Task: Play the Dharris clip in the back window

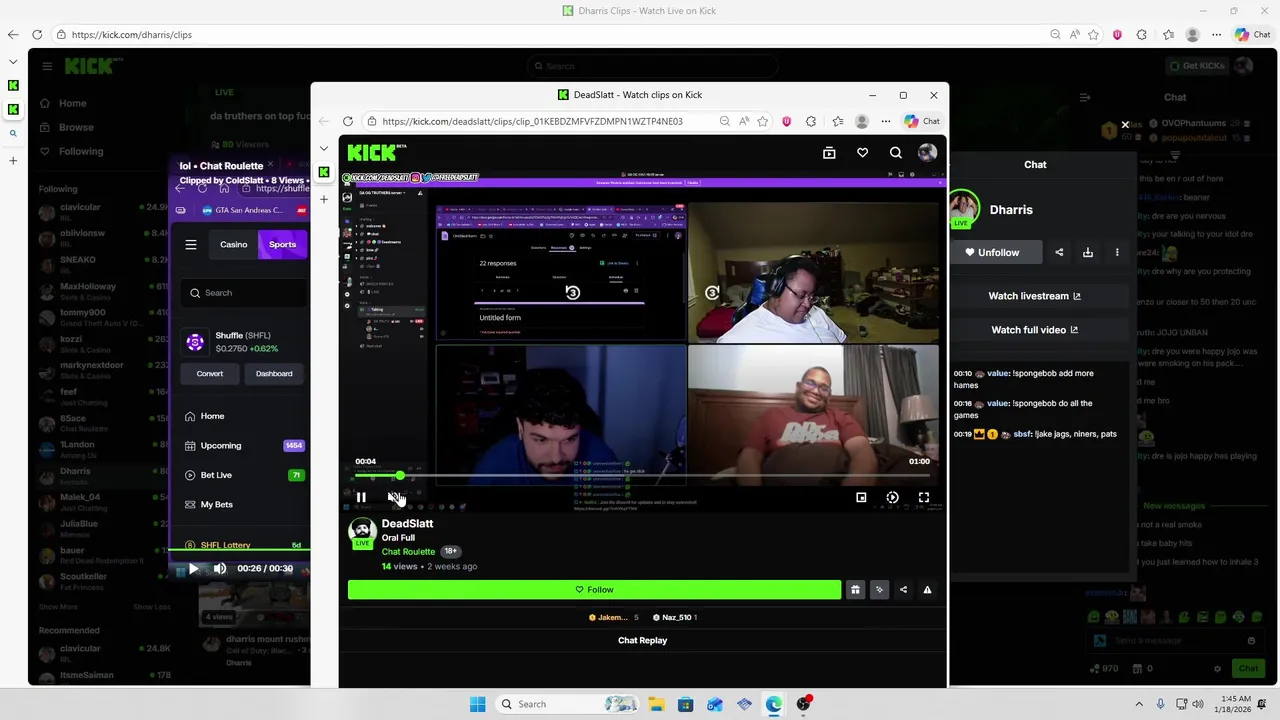Action: click(193, 569)
